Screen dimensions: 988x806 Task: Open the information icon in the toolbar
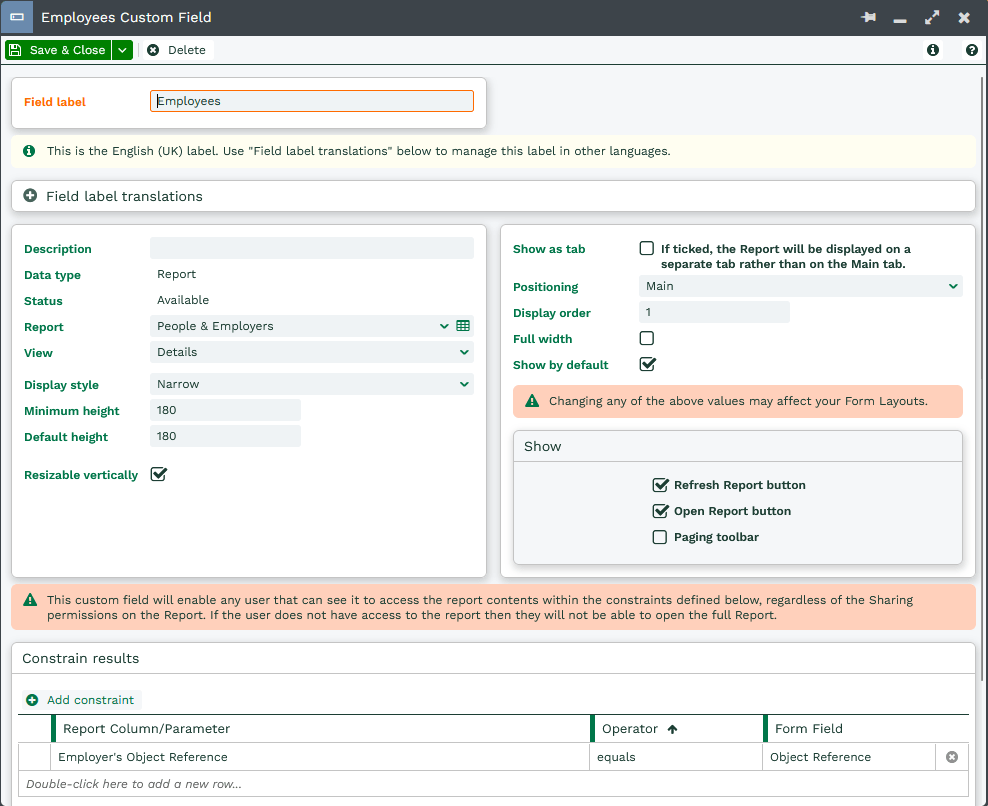point(933,50)
